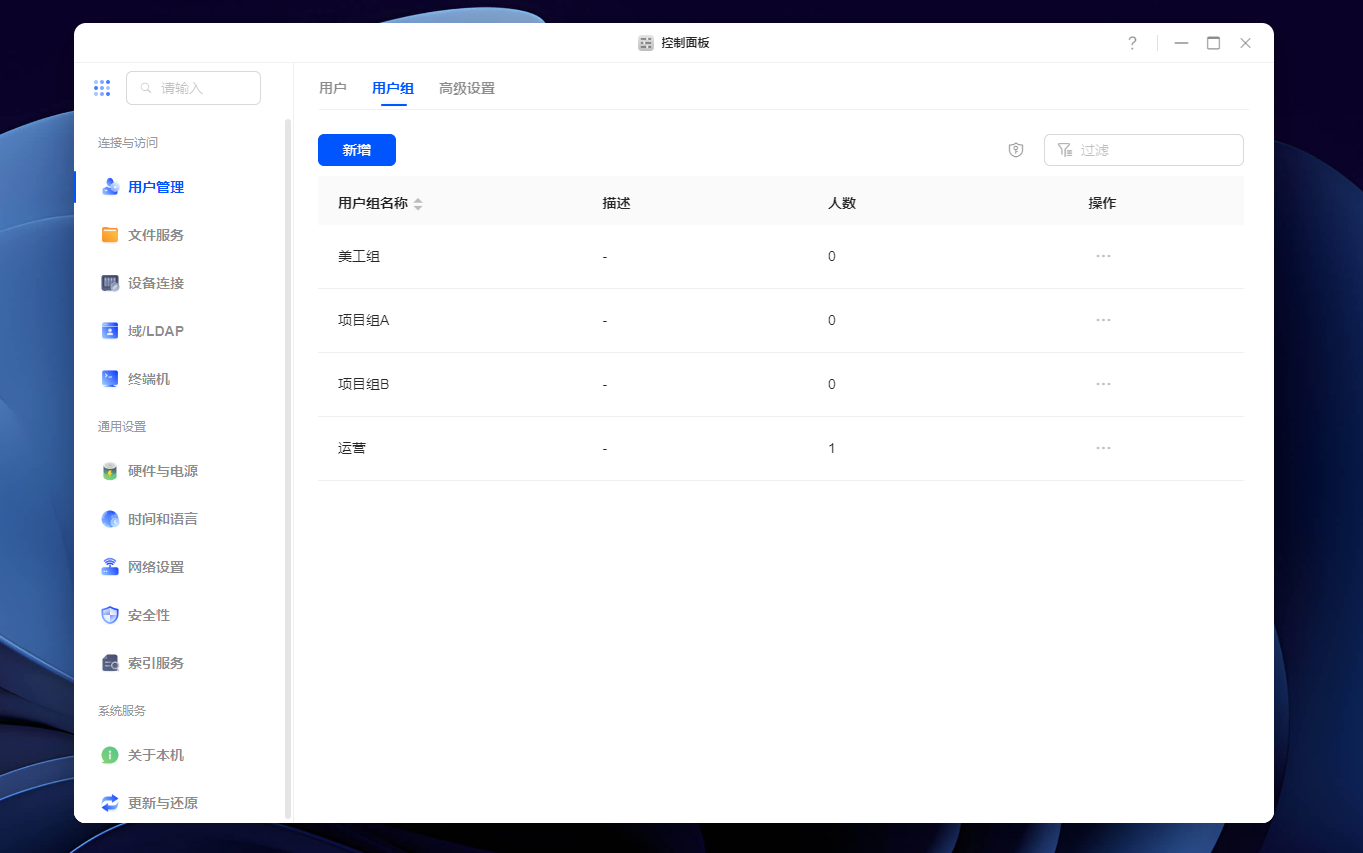Click into the 过滤 filter field
The image size is (1363, 853).
click(x=1144, y=150)
